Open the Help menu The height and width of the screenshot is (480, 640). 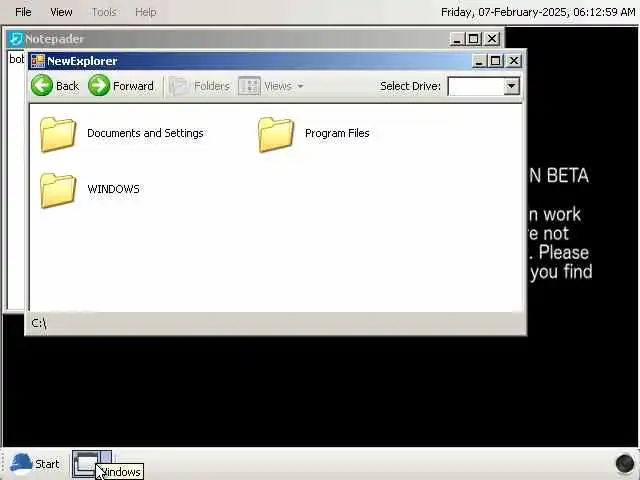pos(146,12)
